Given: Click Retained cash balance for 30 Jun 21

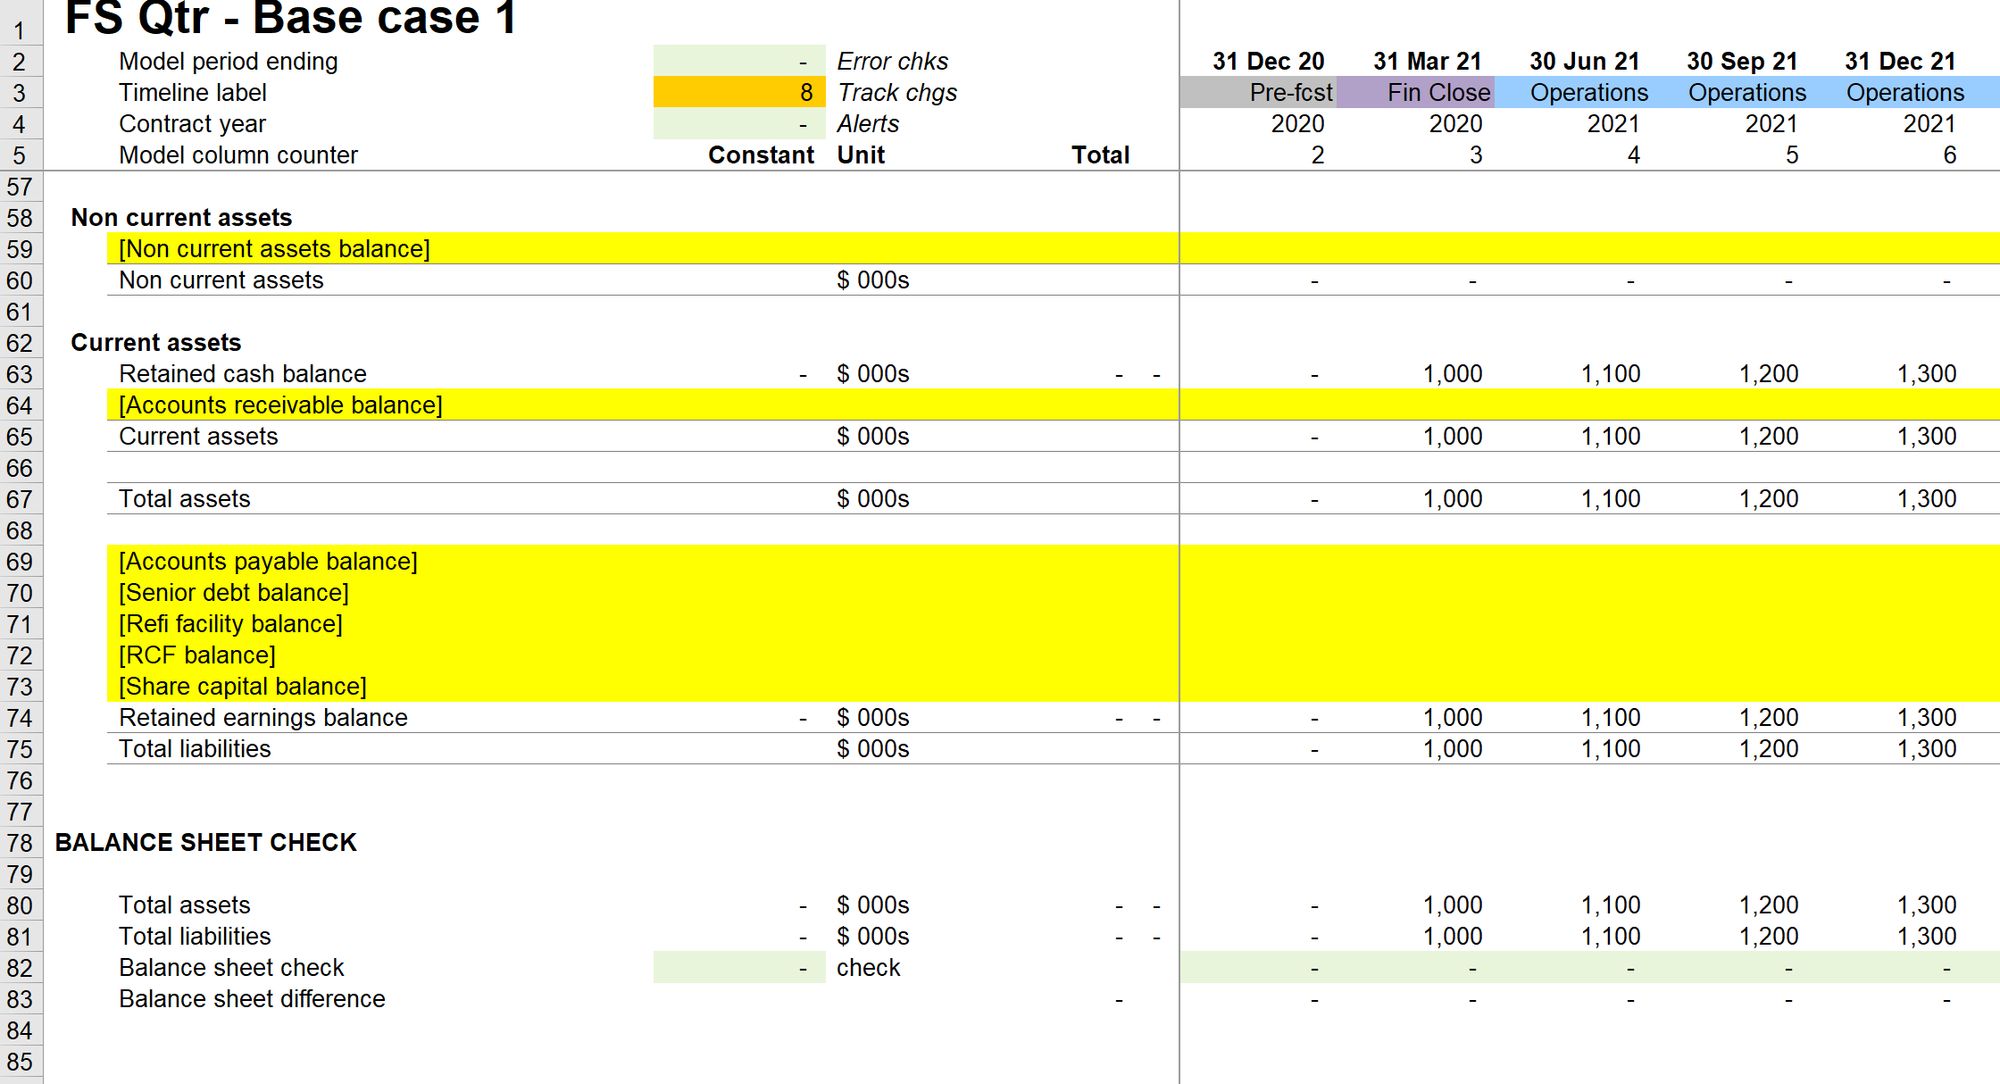Looking at the screenshot, I should click(x=1610, y=374).
